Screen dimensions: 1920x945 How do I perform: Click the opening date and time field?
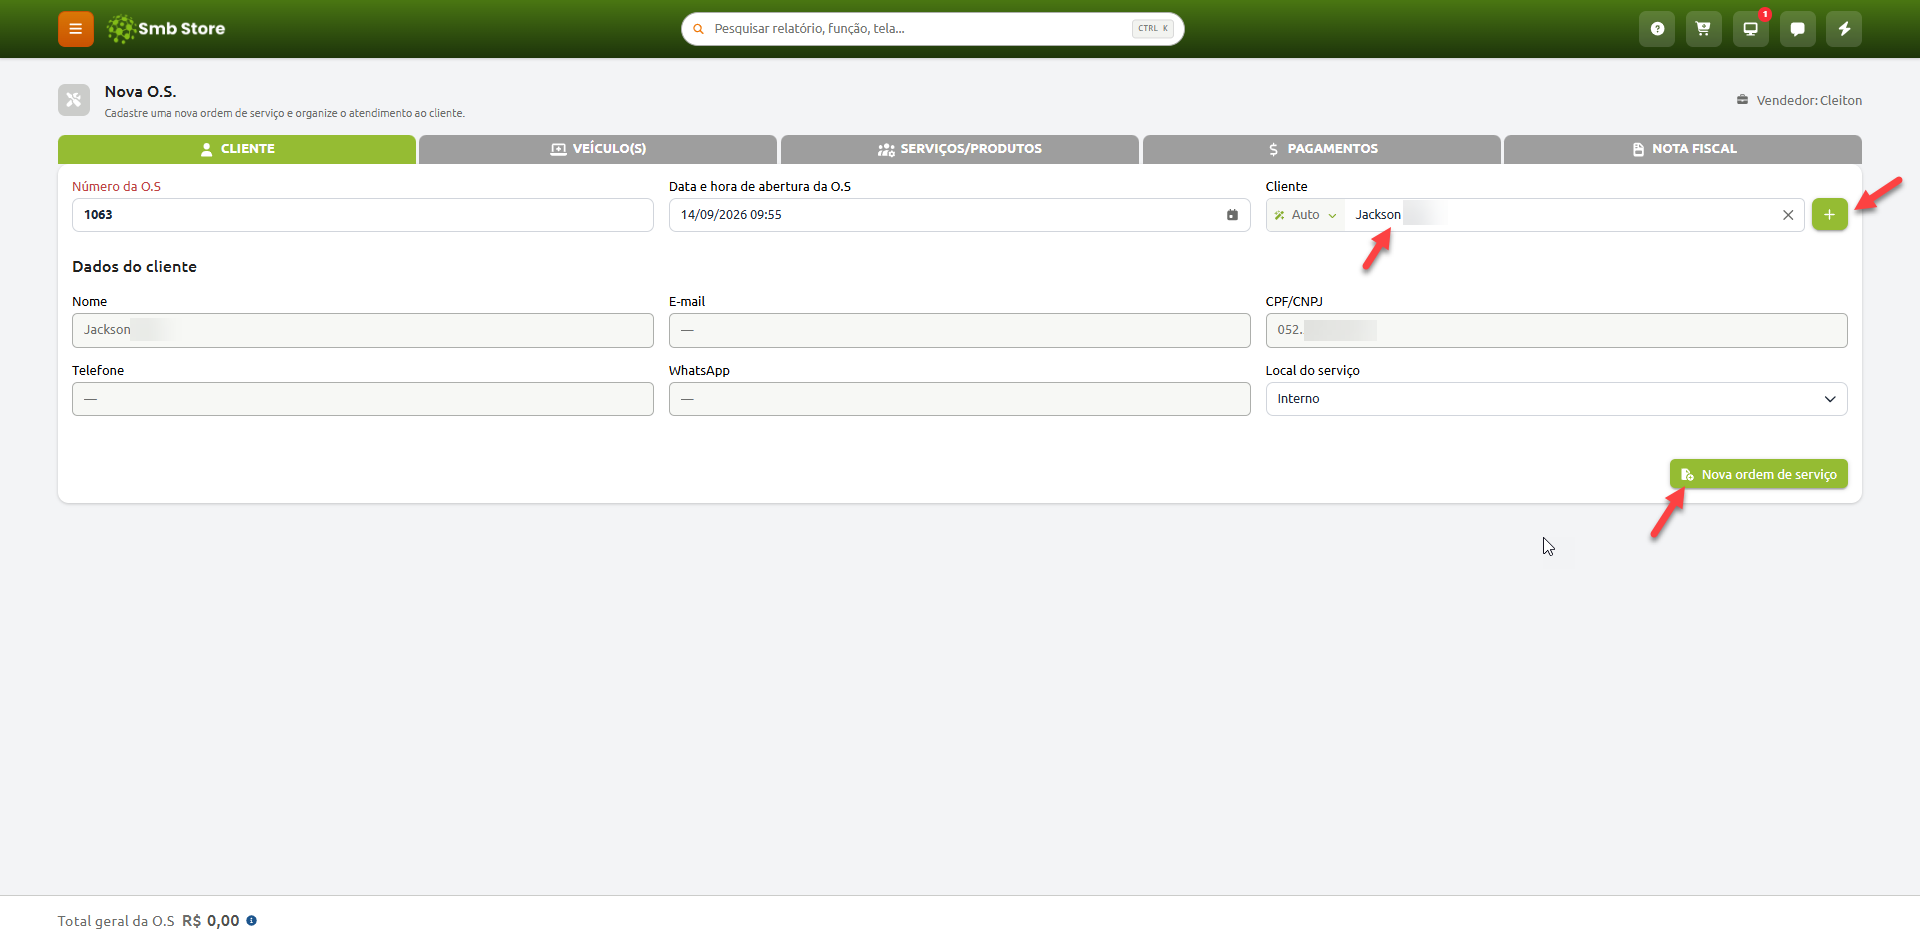click(959, 215)
